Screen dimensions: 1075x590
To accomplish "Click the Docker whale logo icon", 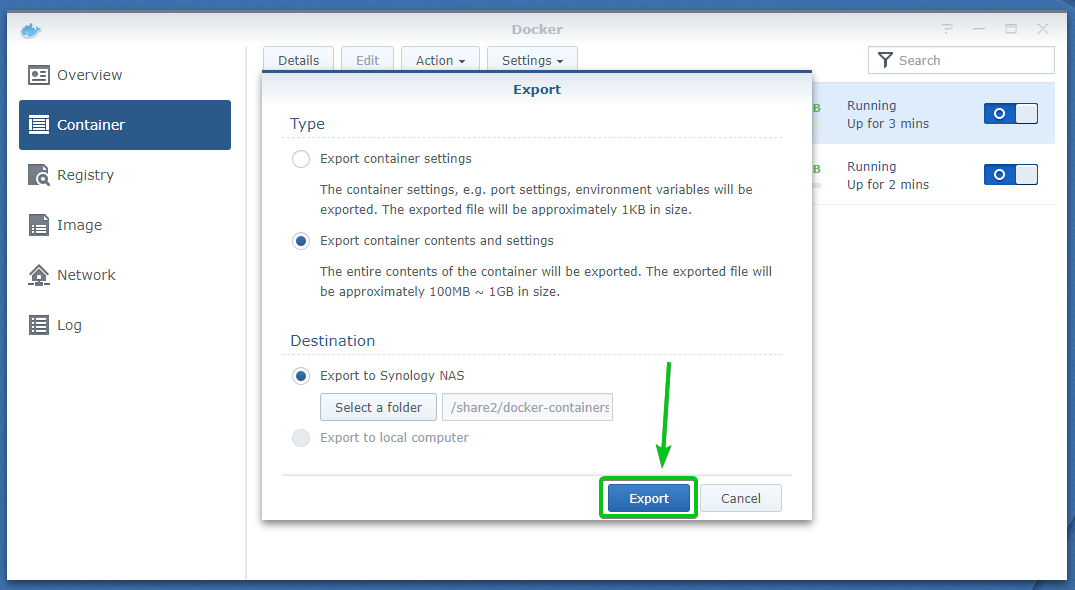I will (x=31, y=30).
